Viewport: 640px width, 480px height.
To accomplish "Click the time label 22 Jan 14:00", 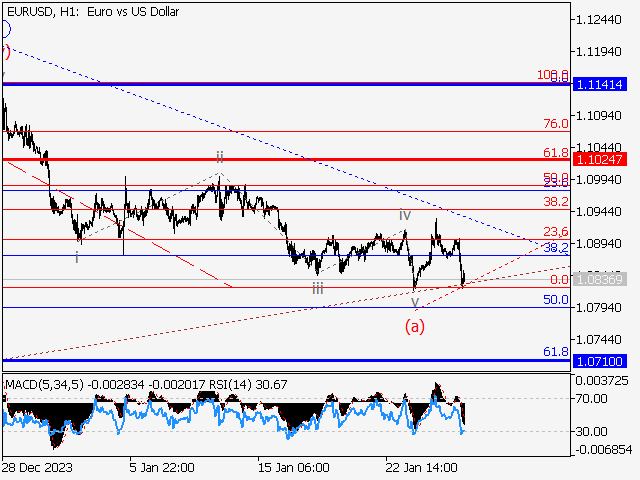I will 421,467.
